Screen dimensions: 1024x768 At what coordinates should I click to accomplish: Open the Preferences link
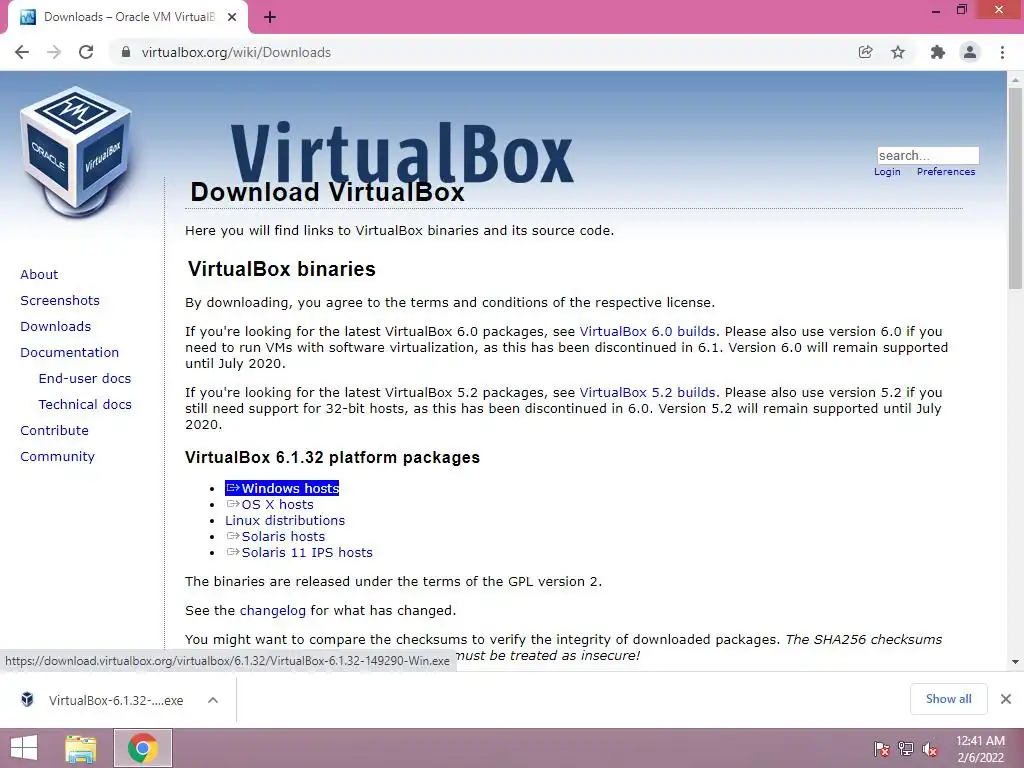pyautogui.click(x=946, y=172)
